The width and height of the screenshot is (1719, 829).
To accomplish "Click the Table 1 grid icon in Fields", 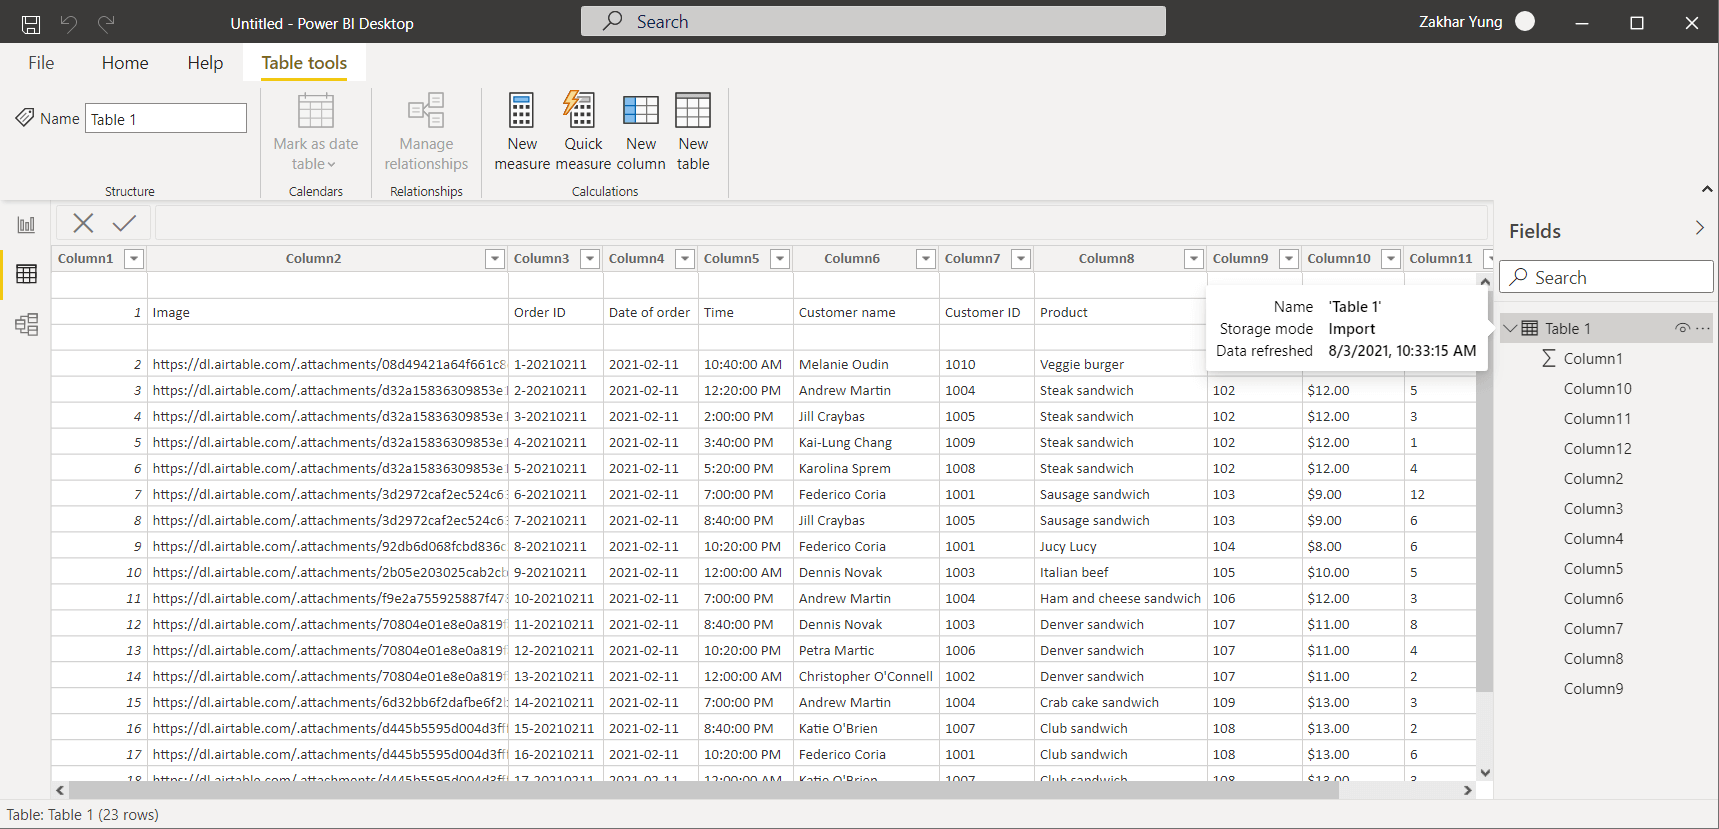I will coord(1530,328).
